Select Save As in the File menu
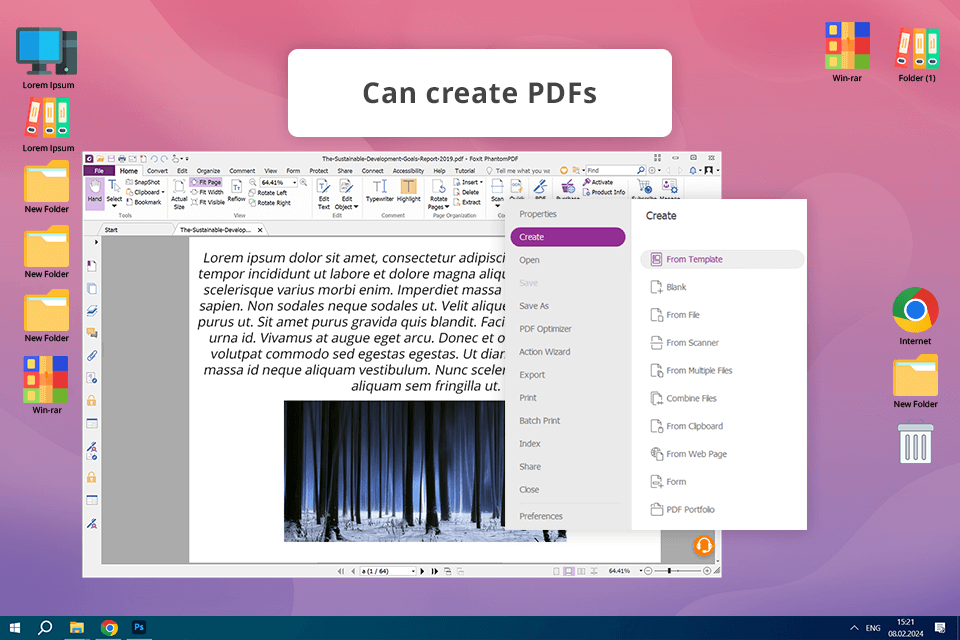The image size is (960, 640). (x=534, y=306)
